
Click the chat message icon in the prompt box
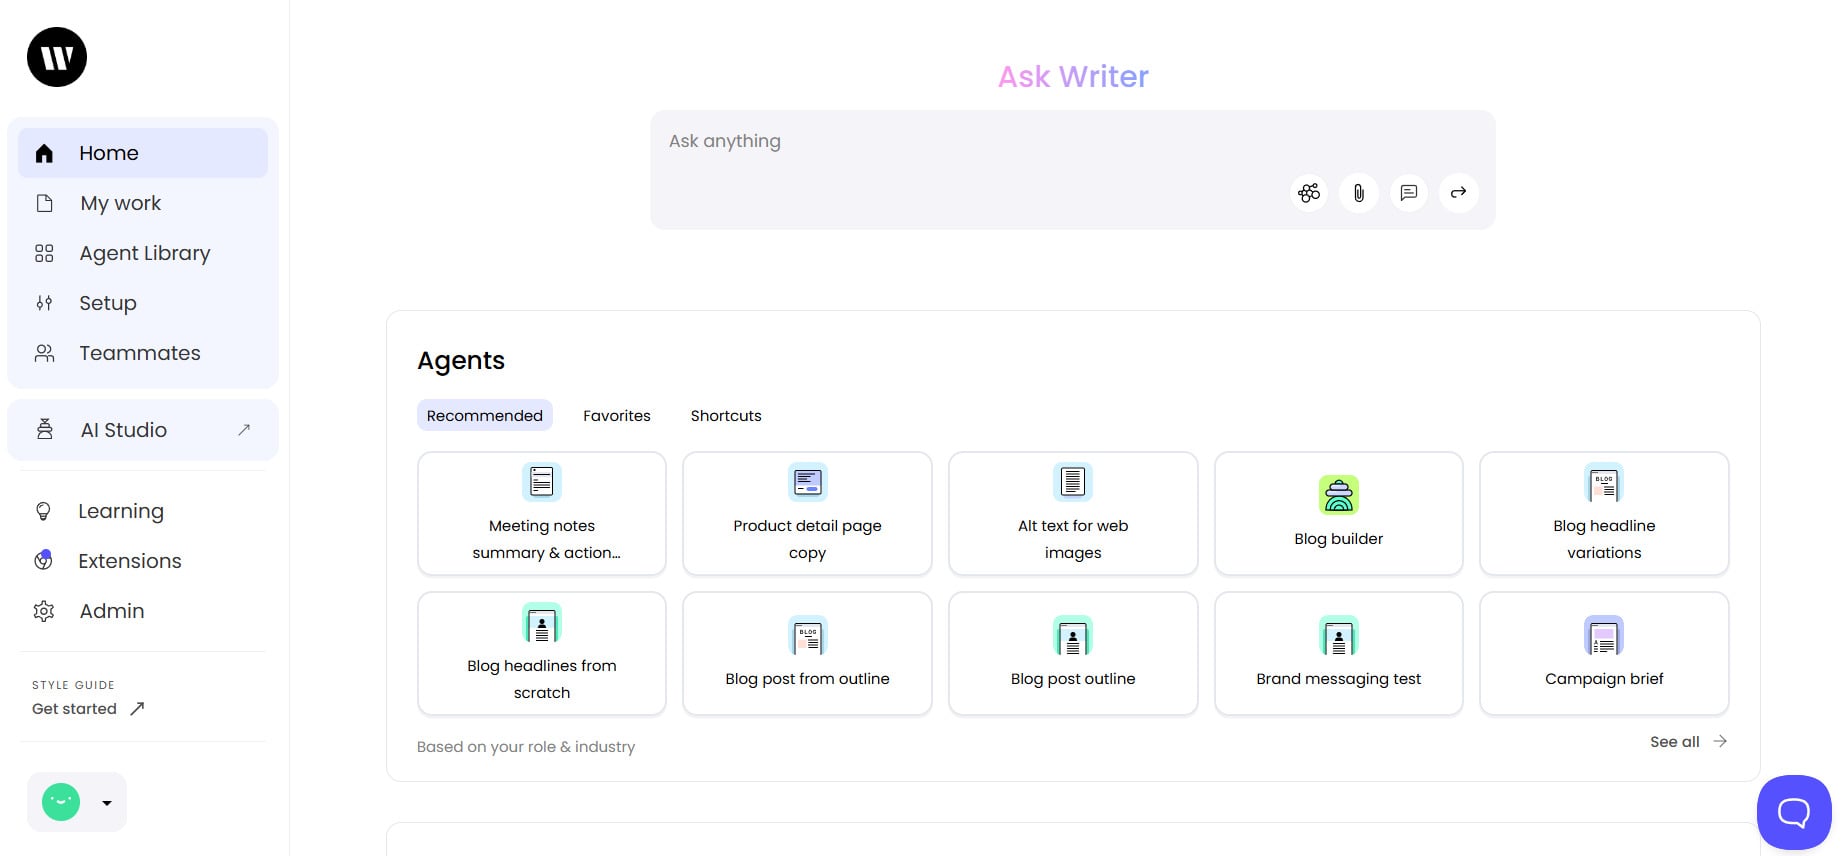click(x=1409, y=193)
